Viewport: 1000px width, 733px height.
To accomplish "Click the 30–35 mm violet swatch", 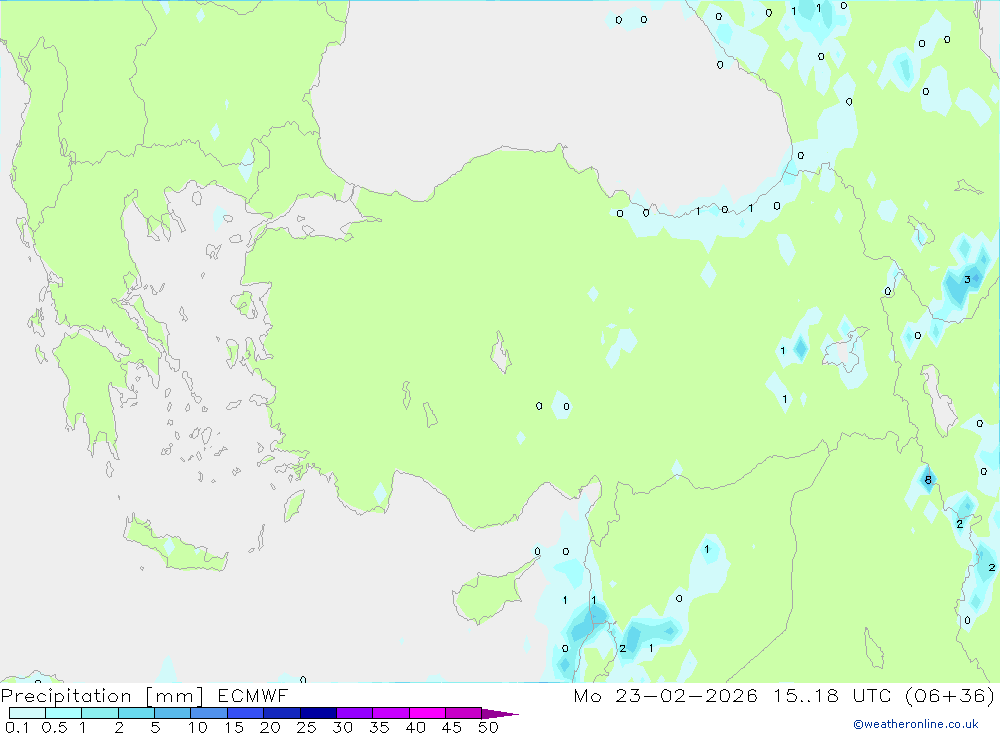I will click(354, 713).
